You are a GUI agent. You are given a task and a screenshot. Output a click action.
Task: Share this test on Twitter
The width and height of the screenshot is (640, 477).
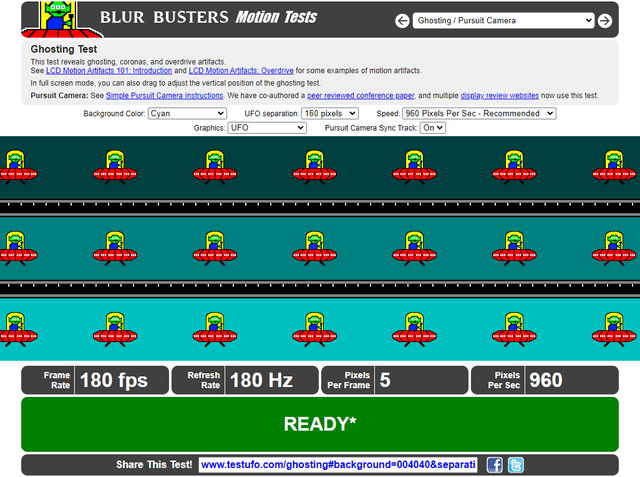point(516,465)
